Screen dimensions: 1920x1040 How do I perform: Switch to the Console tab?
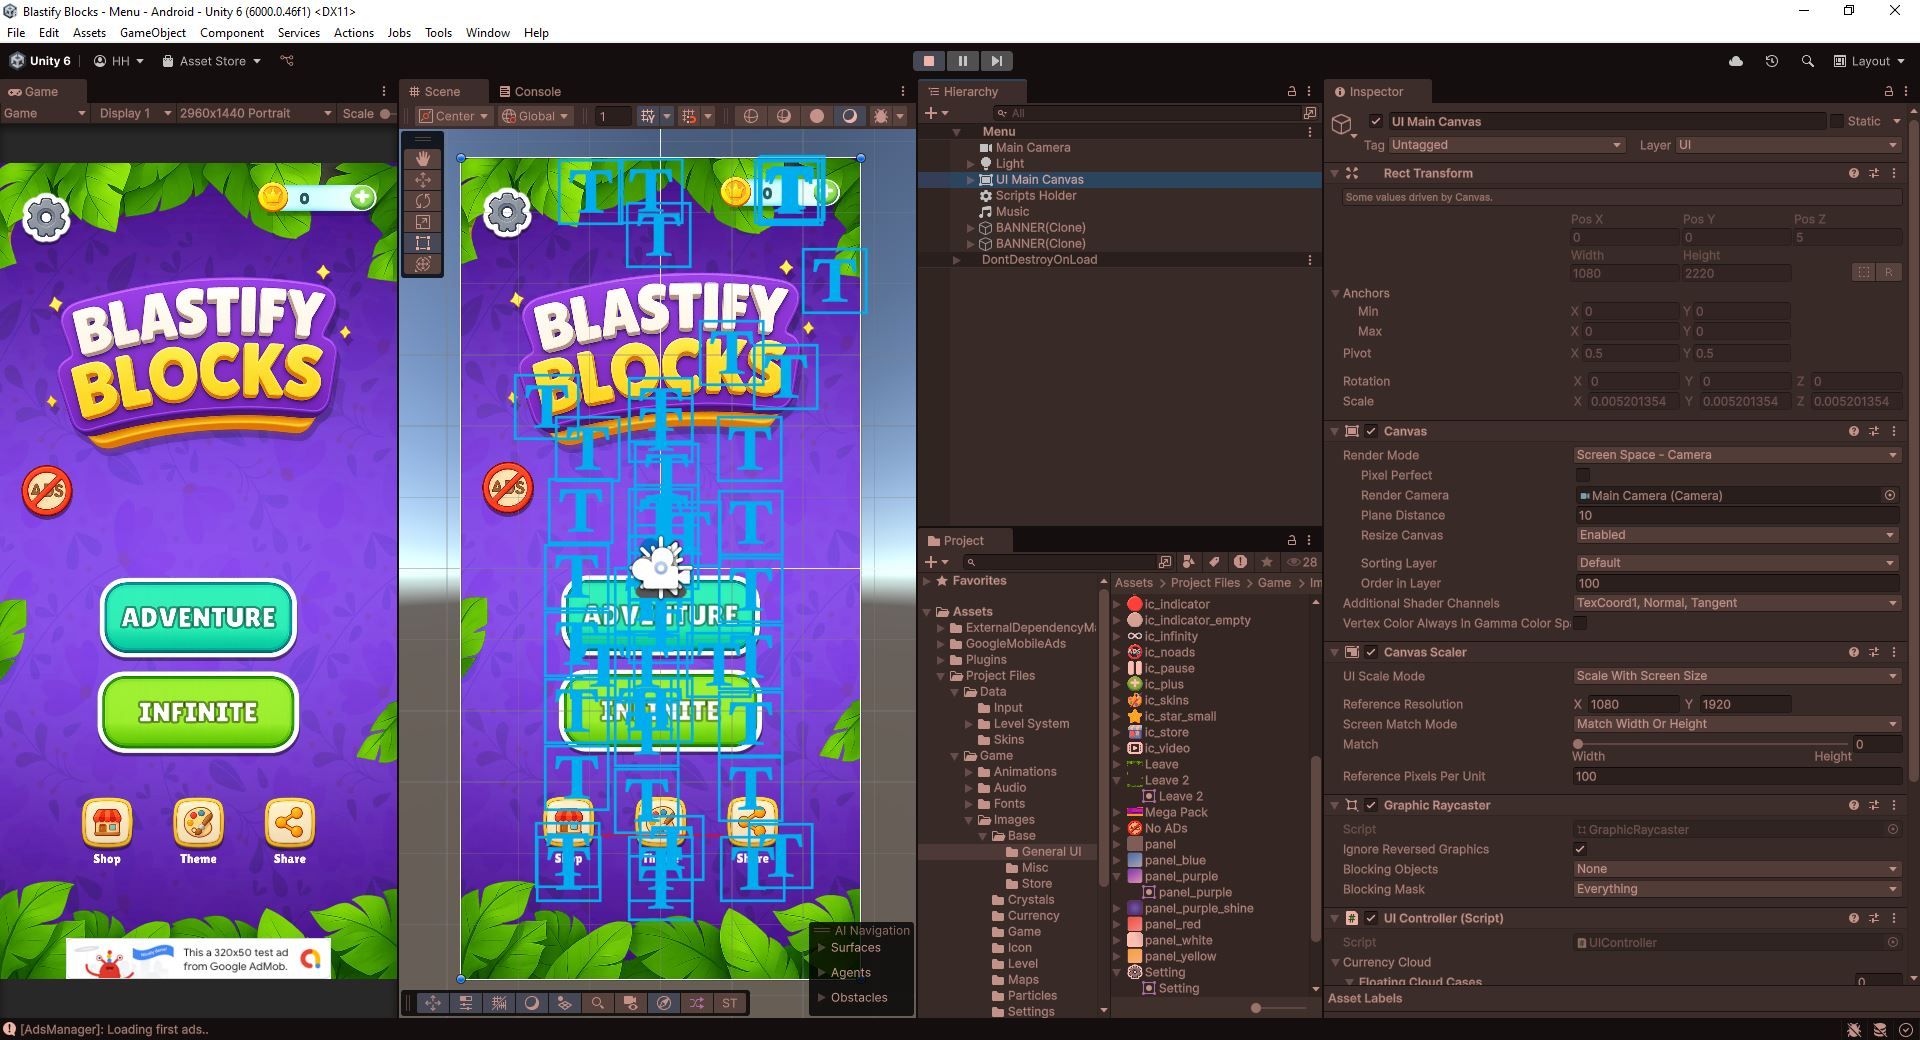tap(530, 91)
